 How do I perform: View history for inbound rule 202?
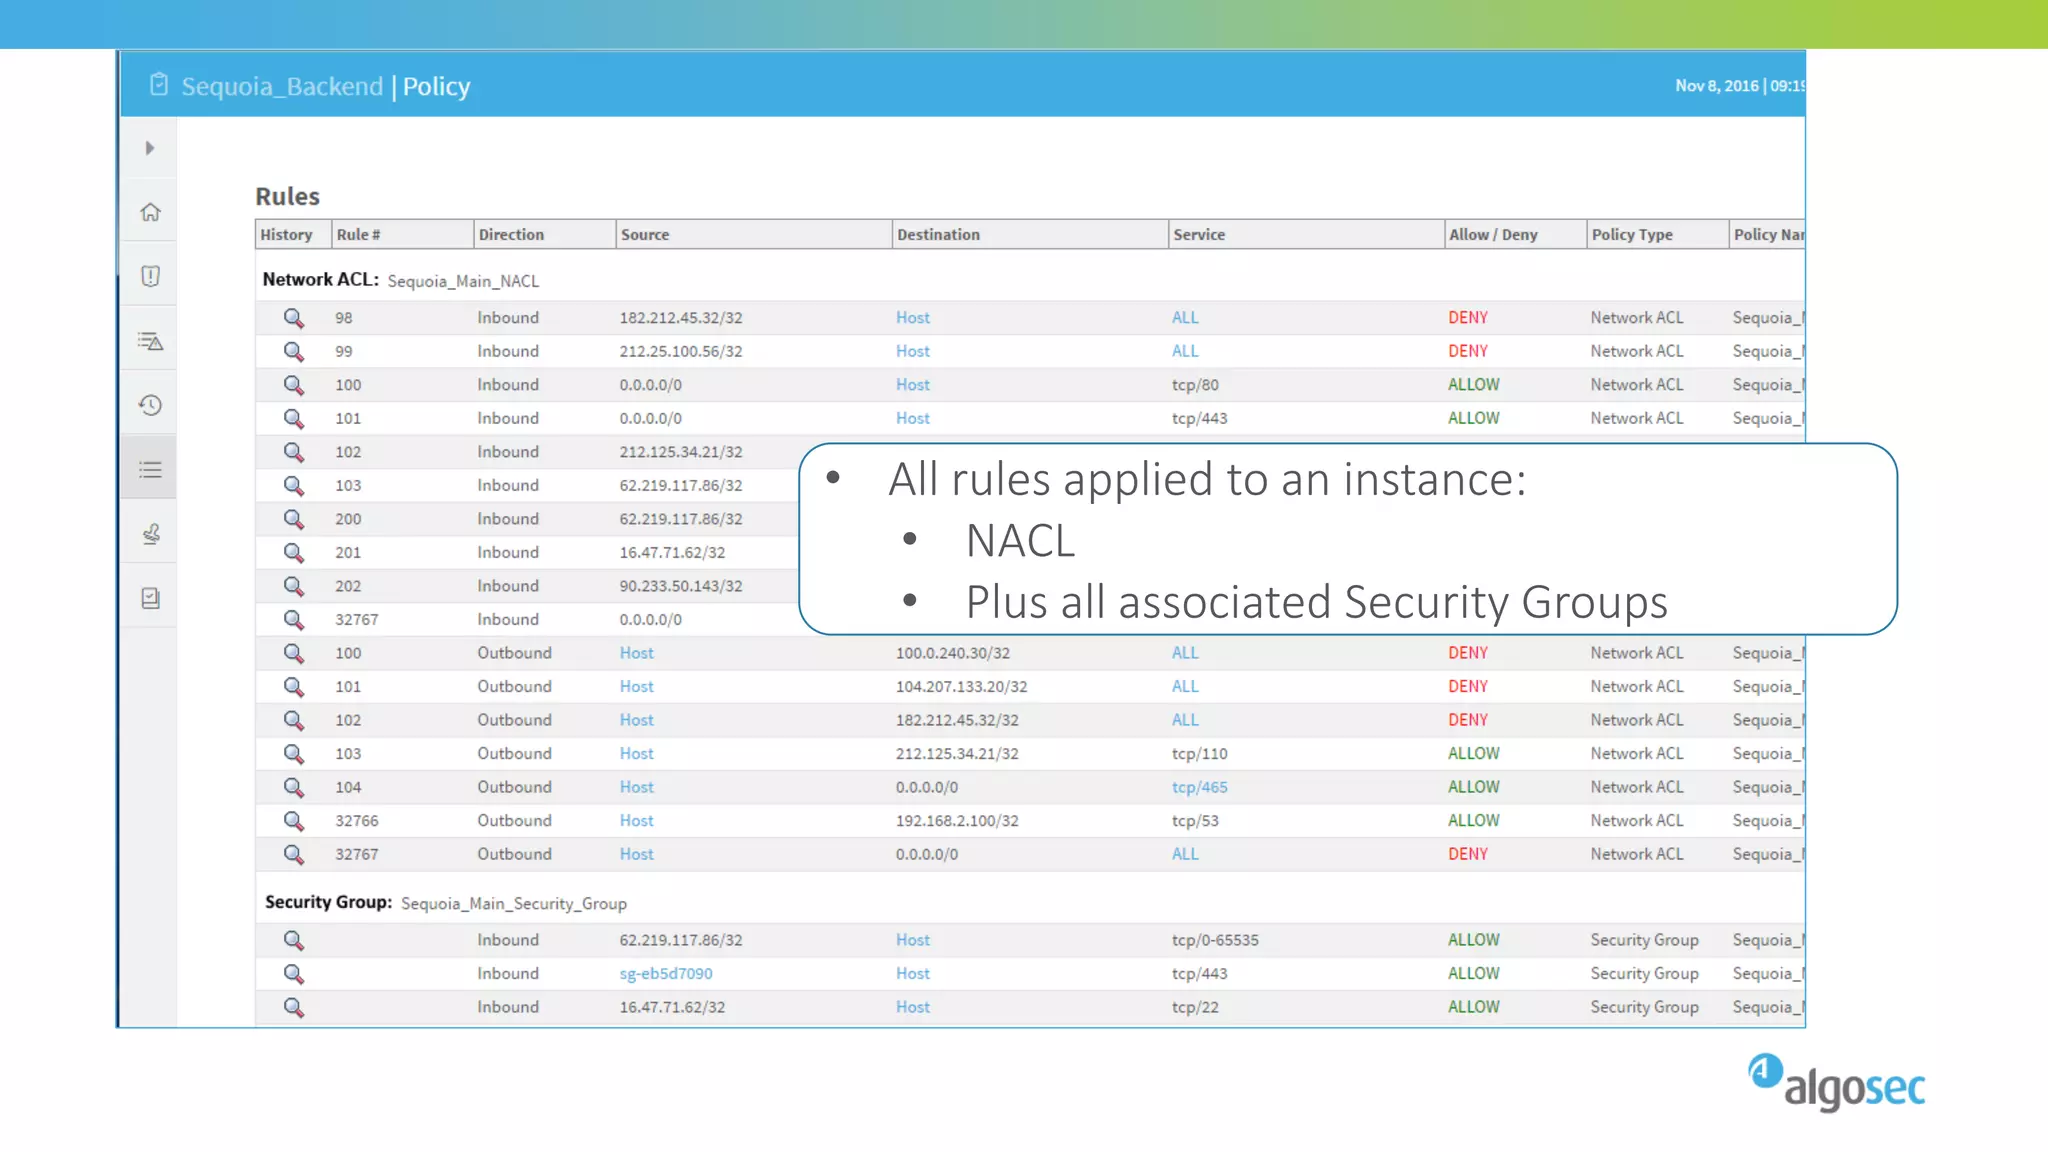[293, 586]
